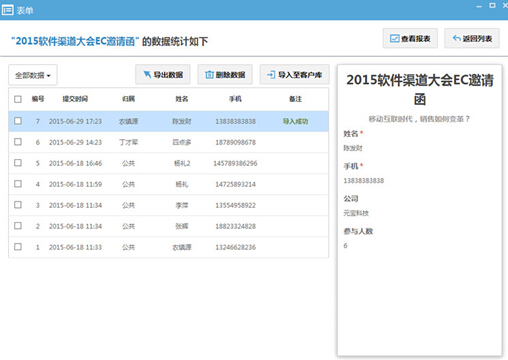508x360 pixels.
Task: Click the 删除数据 delete data button
Action: coord(225,74)
